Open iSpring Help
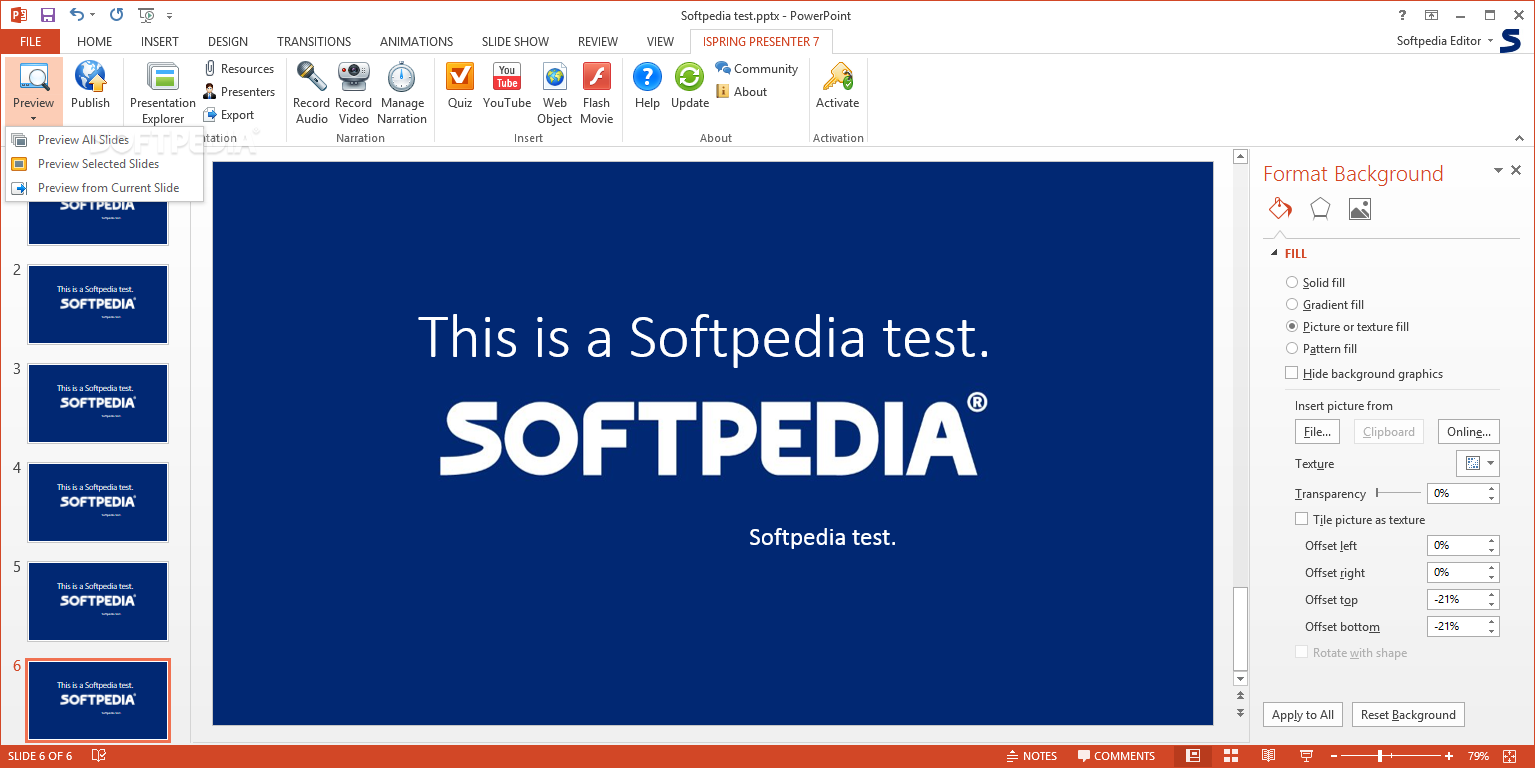Image resolution: width=1535 pixels, height=768 pixels. click(x=647, y=85)
